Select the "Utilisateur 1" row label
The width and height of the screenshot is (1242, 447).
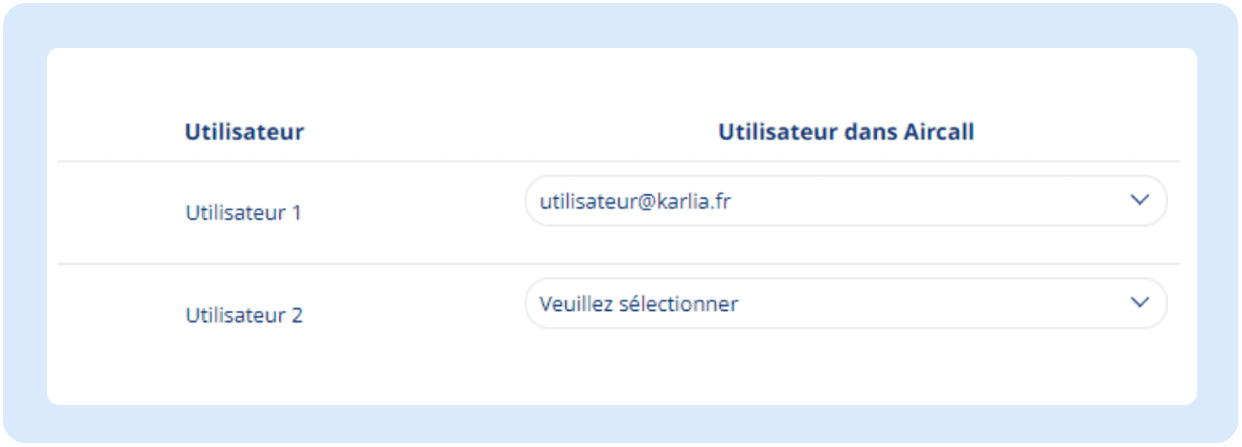244,213
